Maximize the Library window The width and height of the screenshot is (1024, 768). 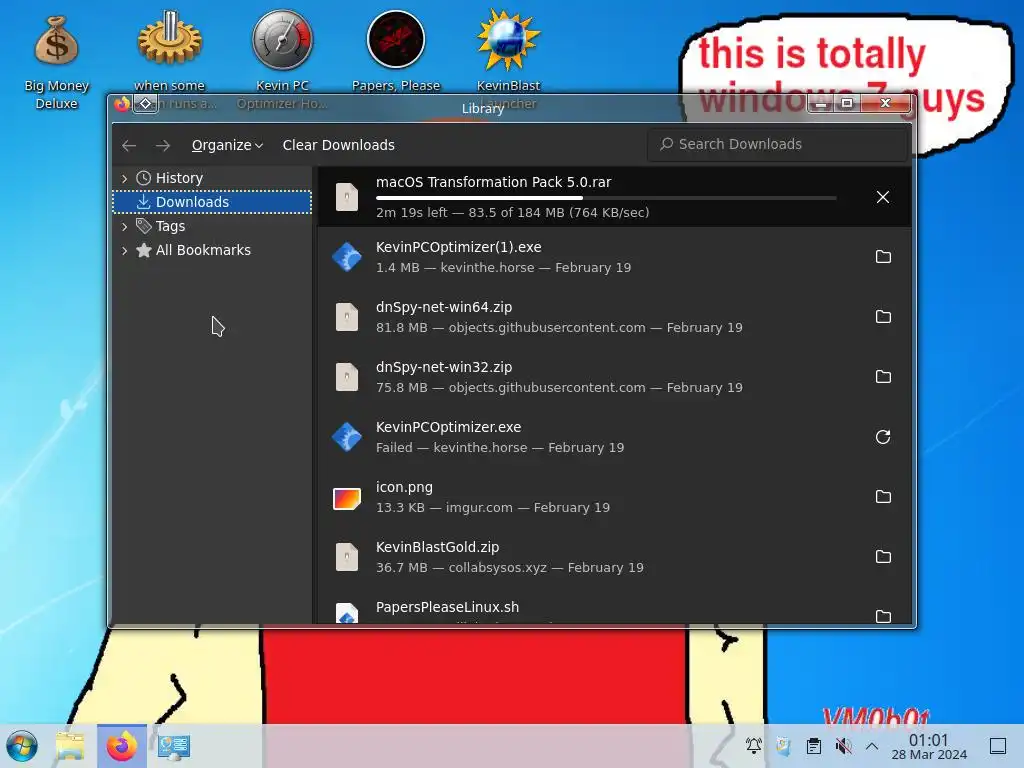pyautogui.click(x=847, y=103)
